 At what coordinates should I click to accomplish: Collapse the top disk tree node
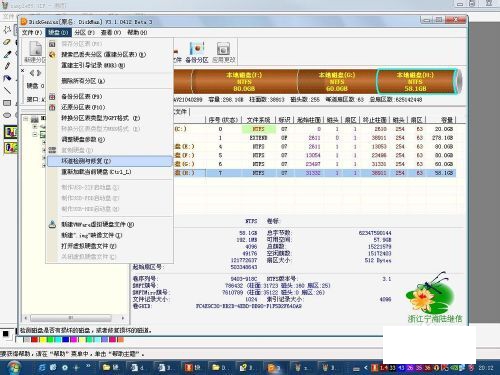[x=26, y=119]
